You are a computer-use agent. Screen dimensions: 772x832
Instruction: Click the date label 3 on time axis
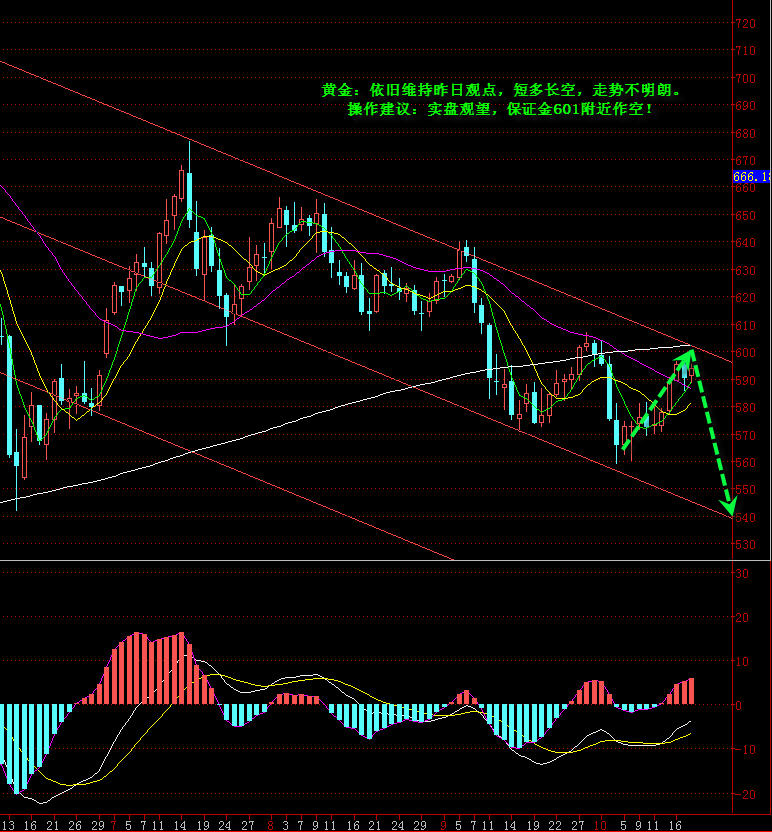pyautogui.click(x=286, y=825)
